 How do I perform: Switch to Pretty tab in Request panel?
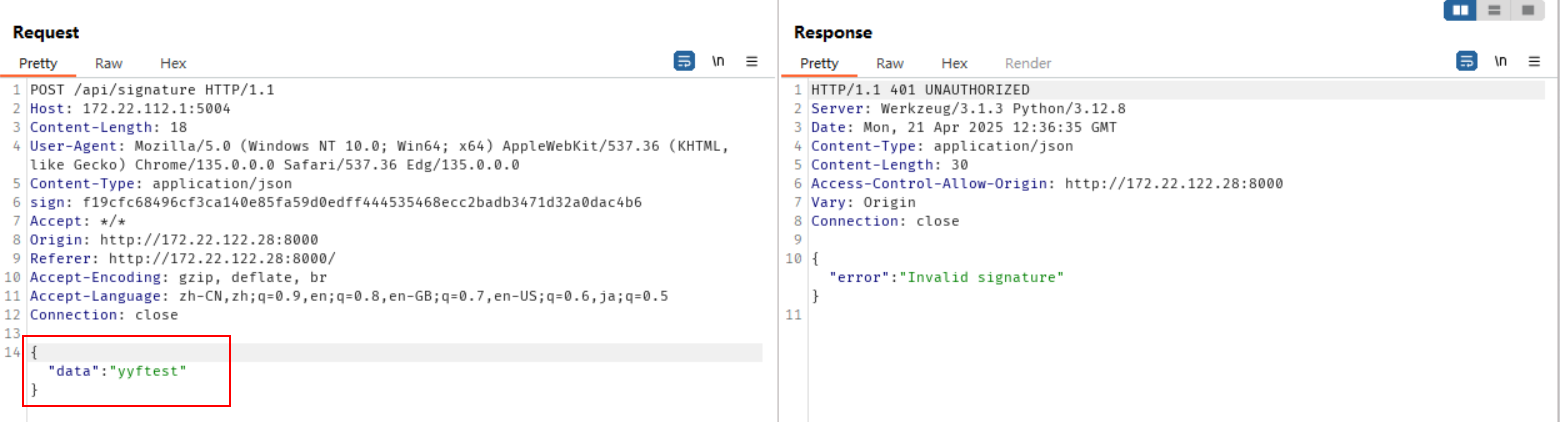[38, 63]
